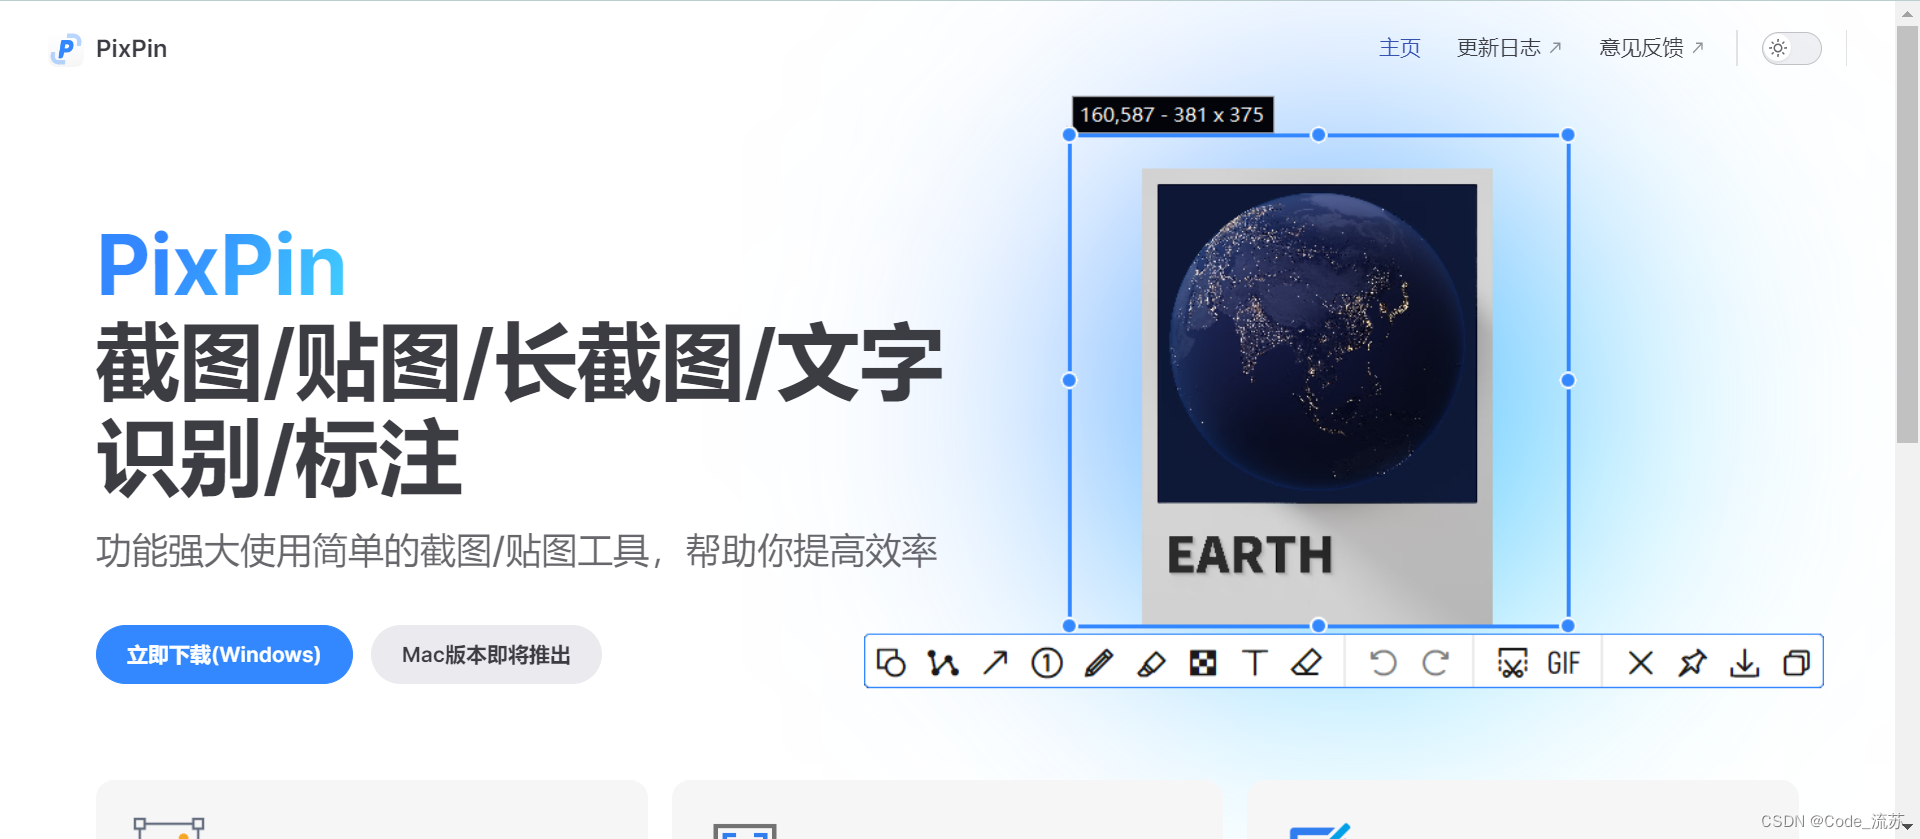
Task: Select the arrow annotation tool
Action: pos(995,662)
